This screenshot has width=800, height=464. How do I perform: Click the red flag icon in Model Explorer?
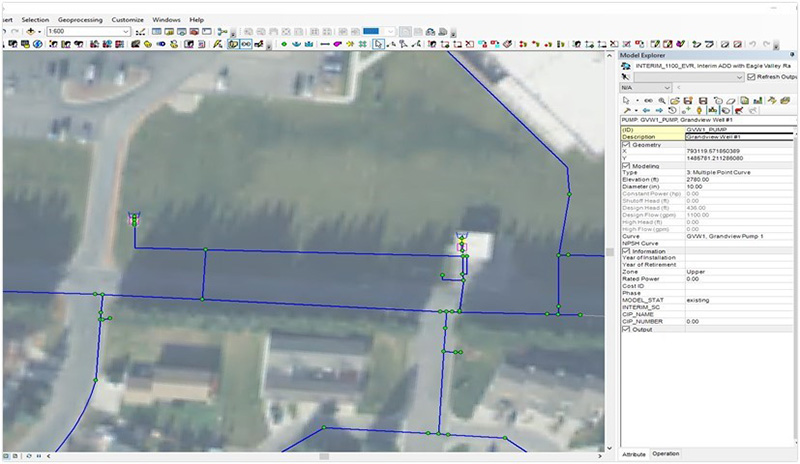pyautogui.click(x=739, y=110)
